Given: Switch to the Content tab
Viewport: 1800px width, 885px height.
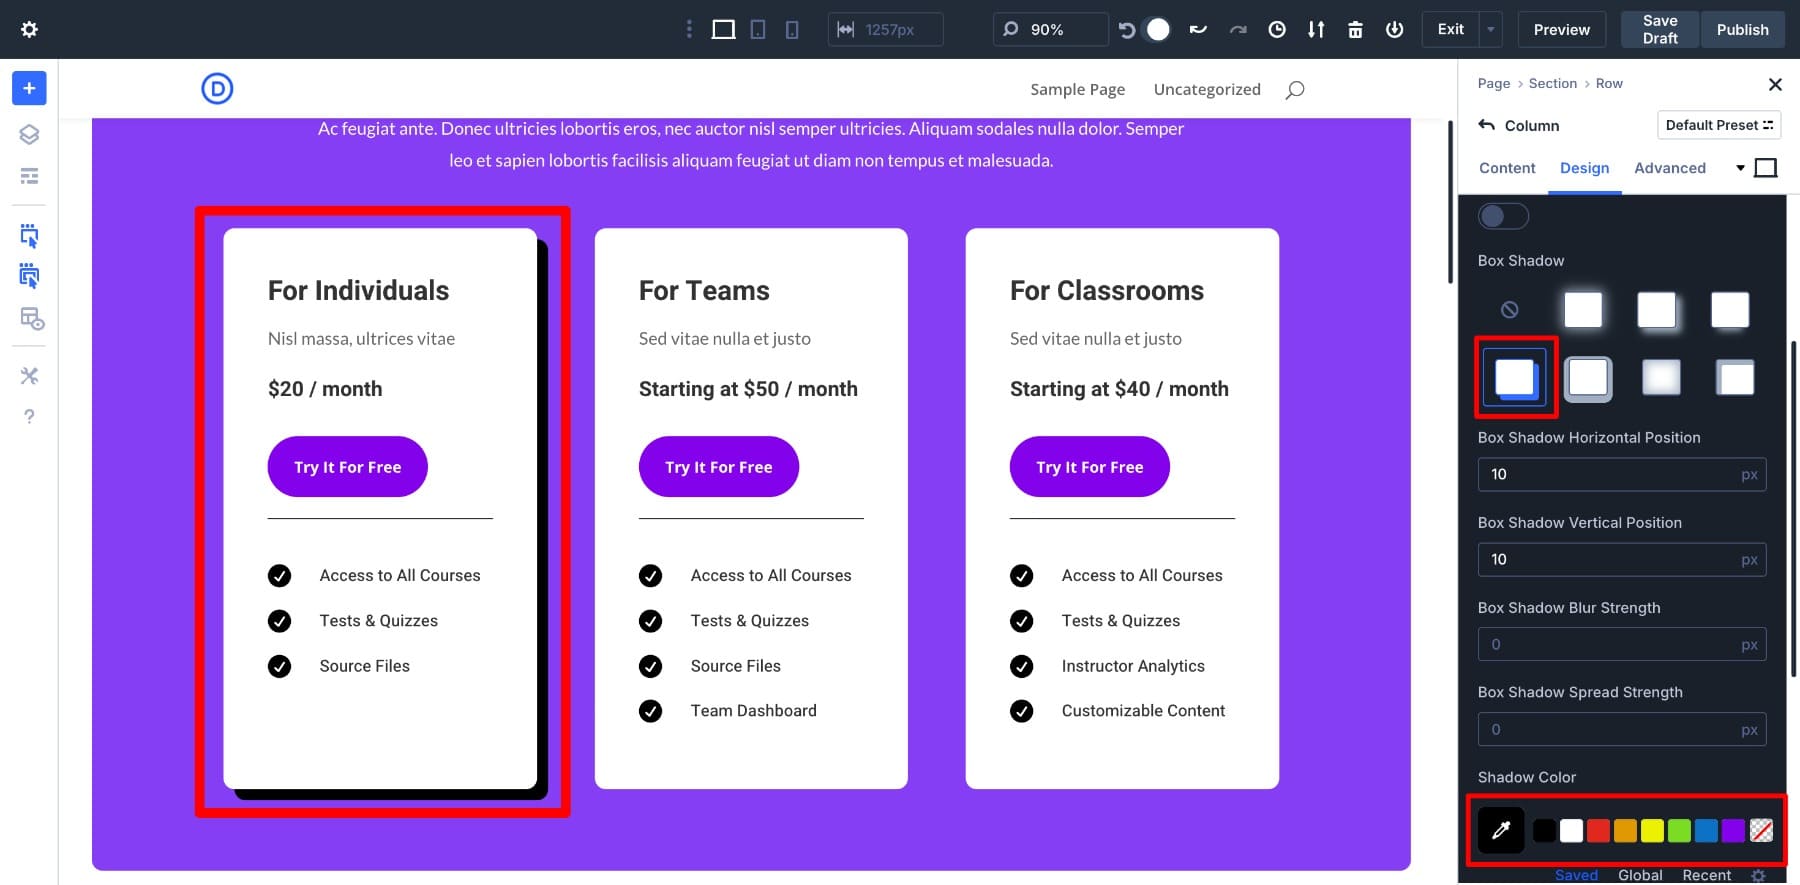Looking at the screenshot, I should coord(1507,168).
